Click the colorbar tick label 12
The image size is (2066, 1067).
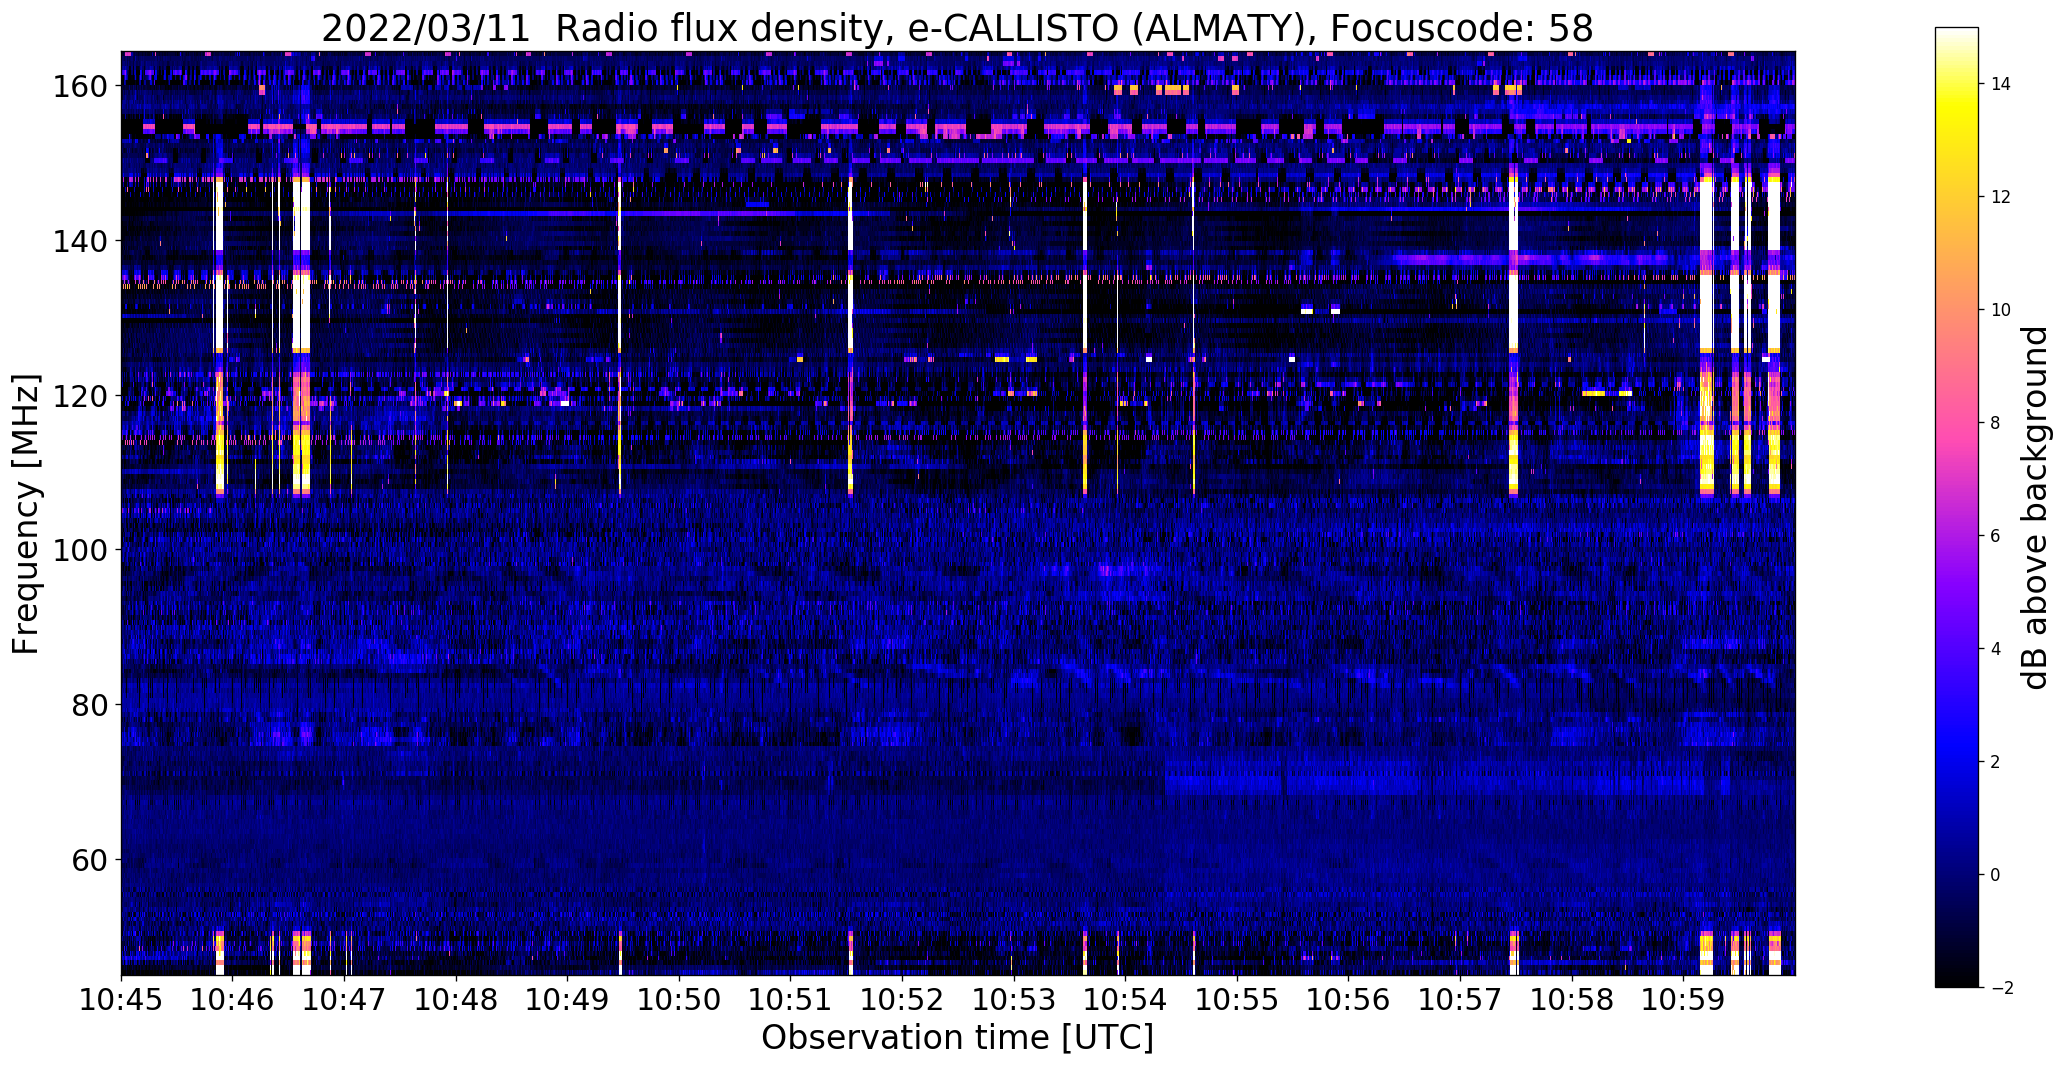[x=2001, y=197]
